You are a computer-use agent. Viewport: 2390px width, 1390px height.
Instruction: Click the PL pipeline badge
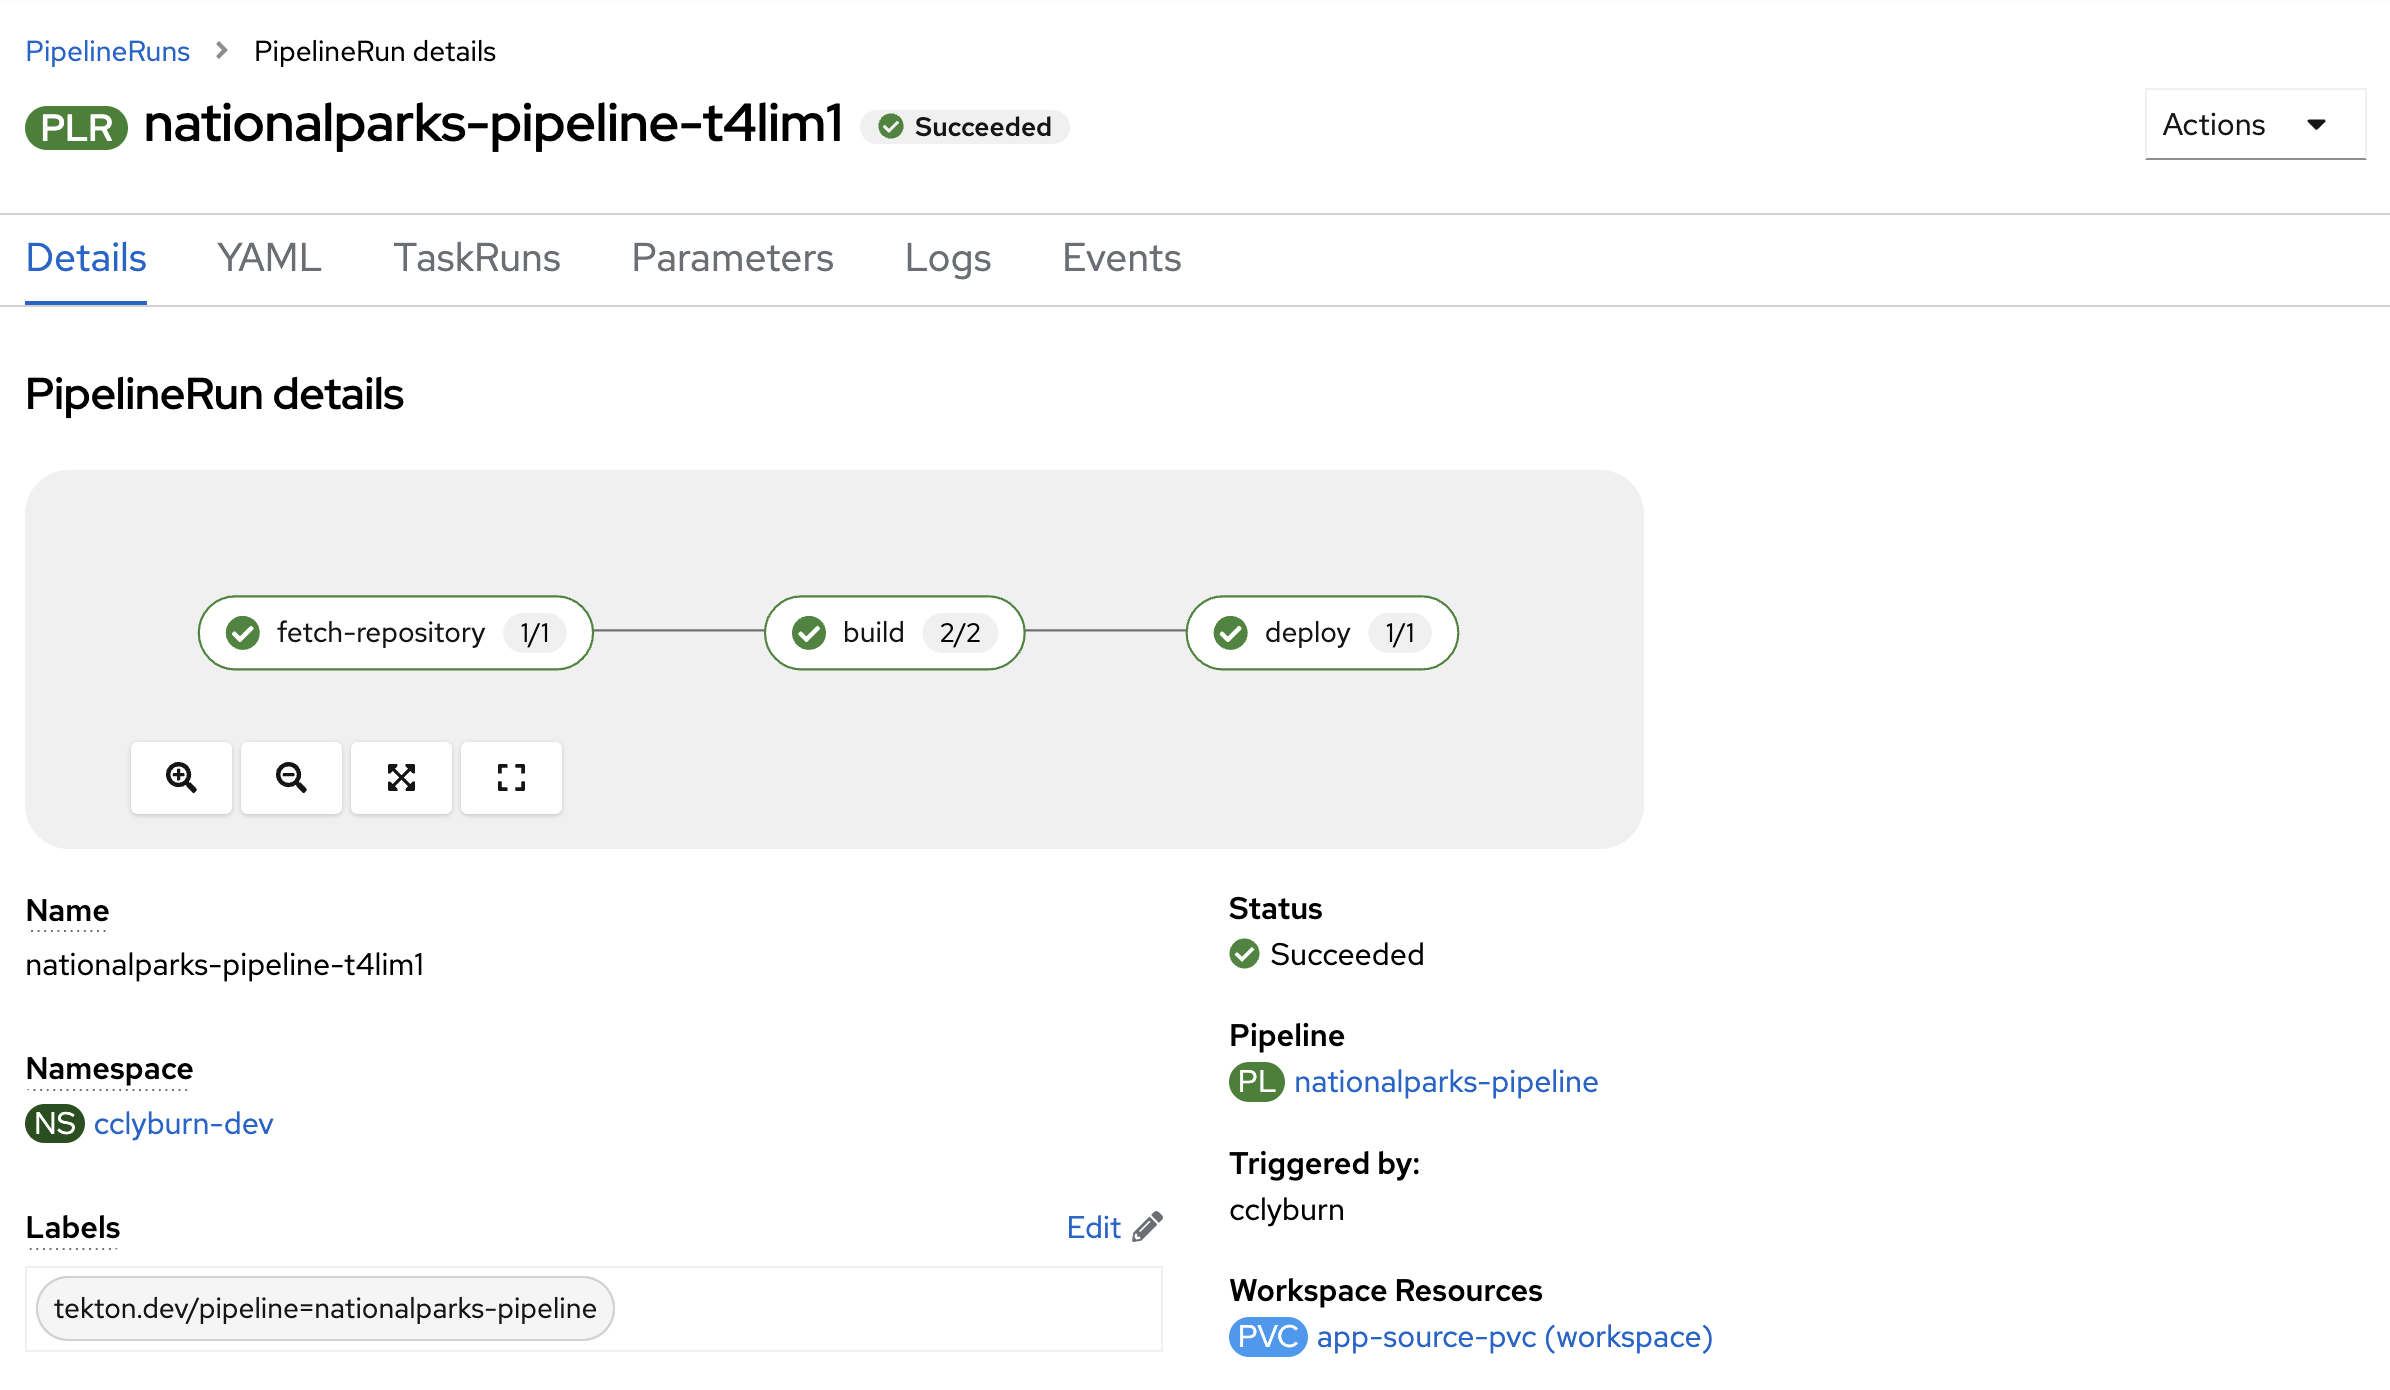1257,1081
